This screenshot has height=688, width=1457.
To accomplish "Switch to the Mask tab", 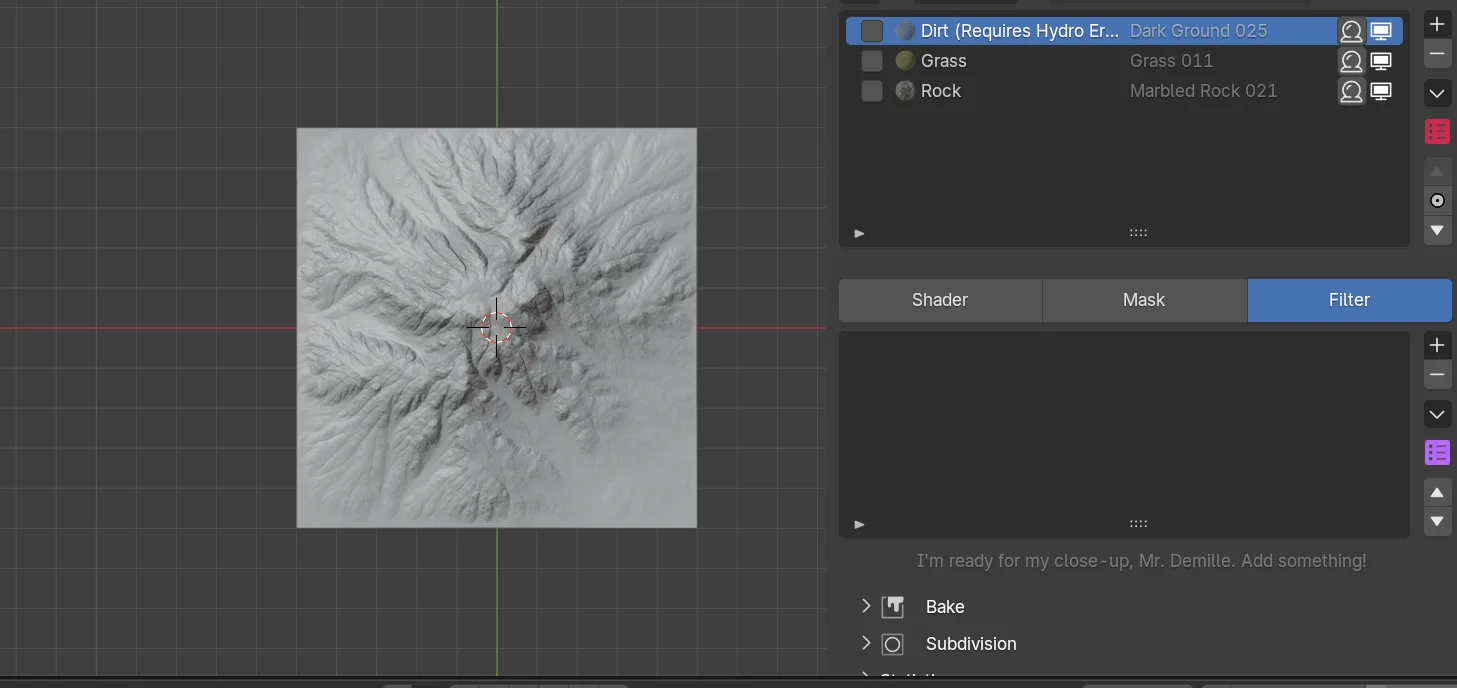I will [x=1144, y=300].
